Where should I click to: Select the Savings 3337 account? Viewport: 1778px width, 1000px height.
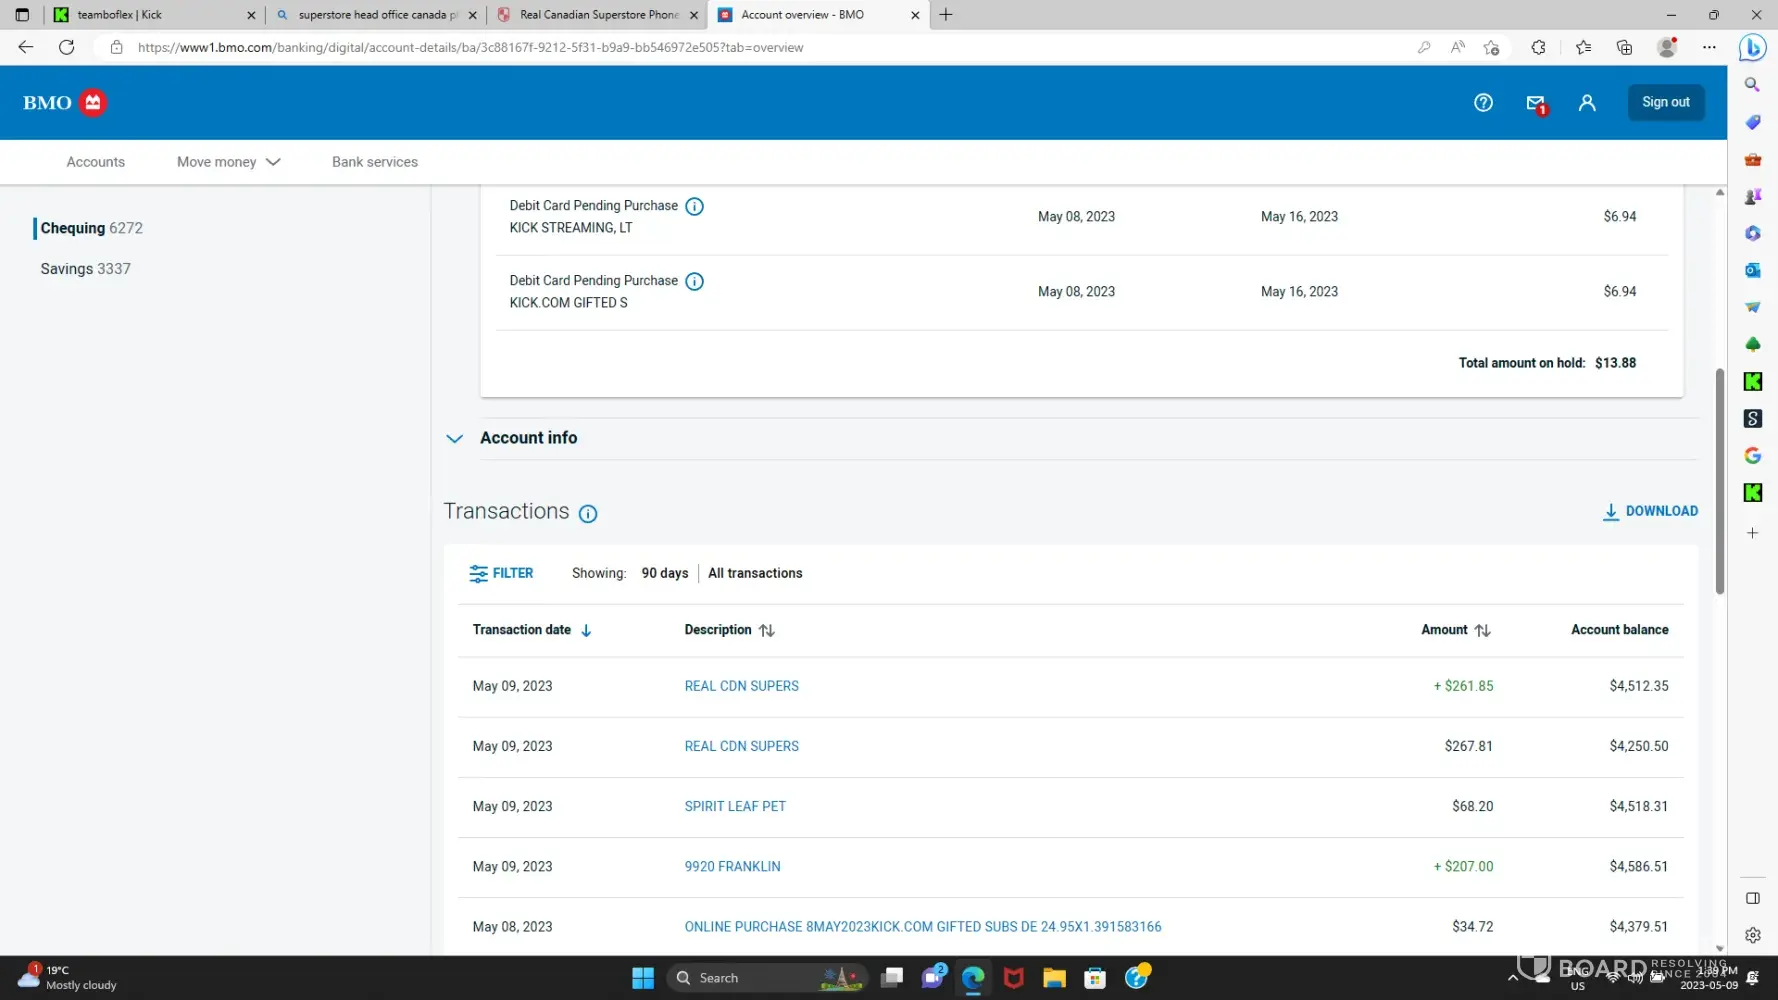(85, 268)
